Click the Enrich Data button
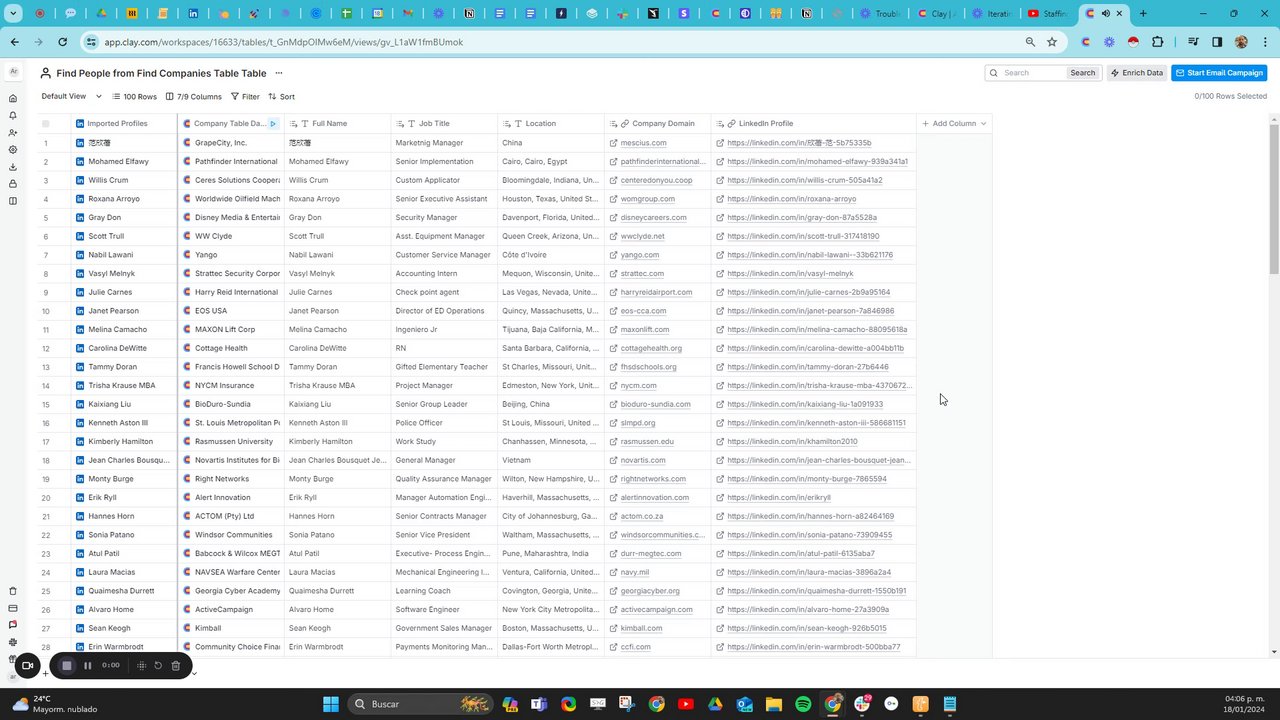 (x=1136, y=73)
